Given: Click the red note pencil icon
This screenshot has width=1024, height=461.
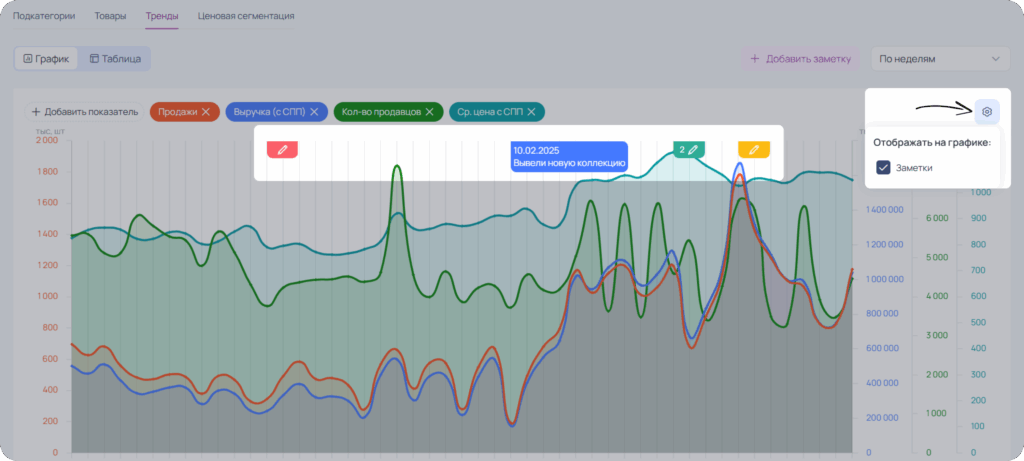Looking at the screenshot, I should click(x=282, y=150).
